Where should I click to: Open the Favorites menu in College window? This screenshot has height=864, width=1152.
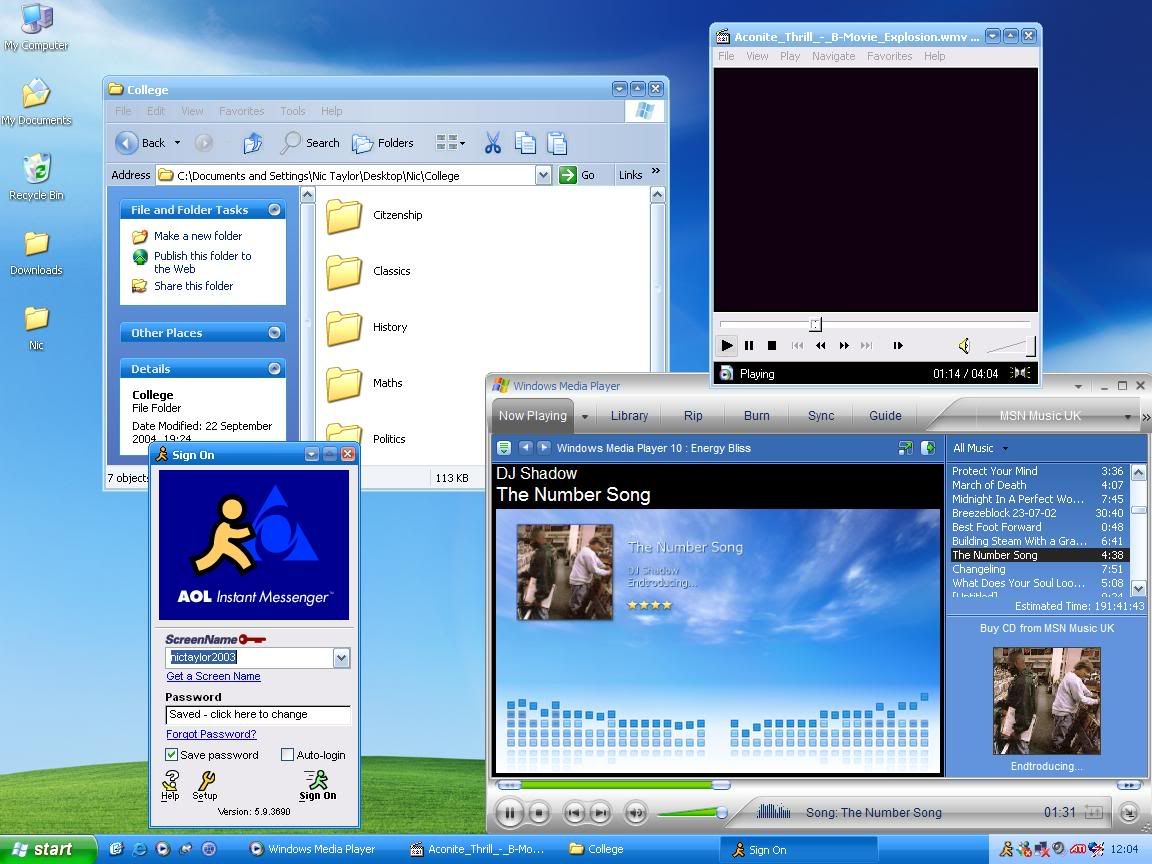241,111
